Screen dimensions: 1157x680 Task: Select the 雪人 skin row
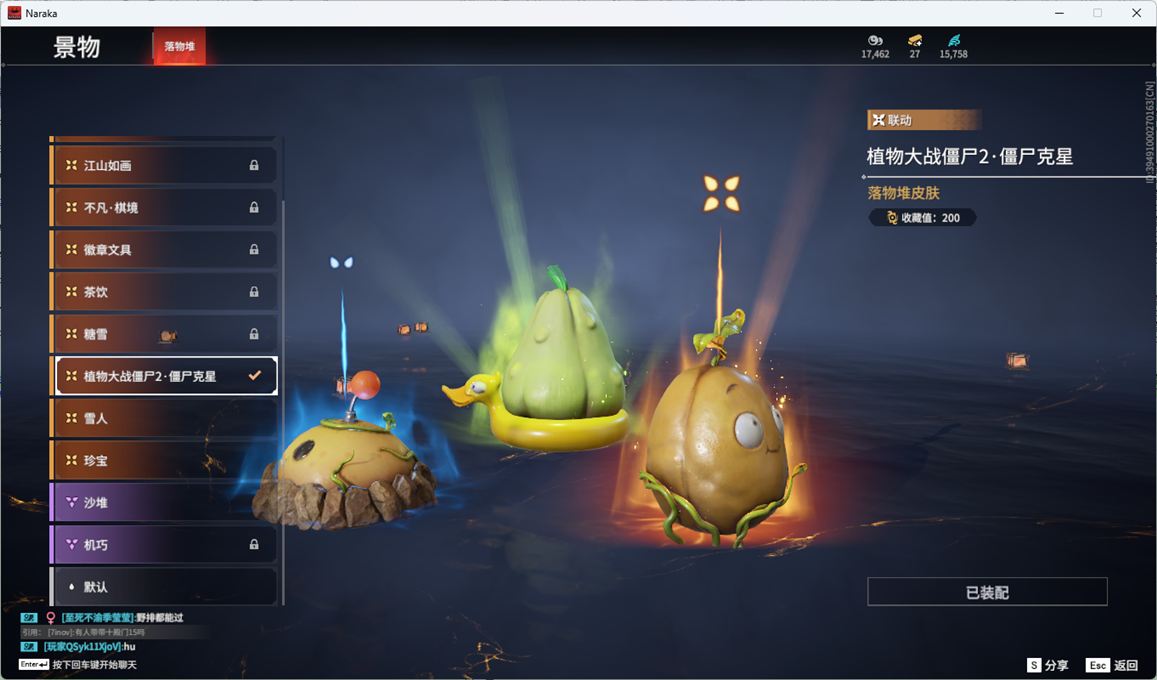tap(164, 418)
